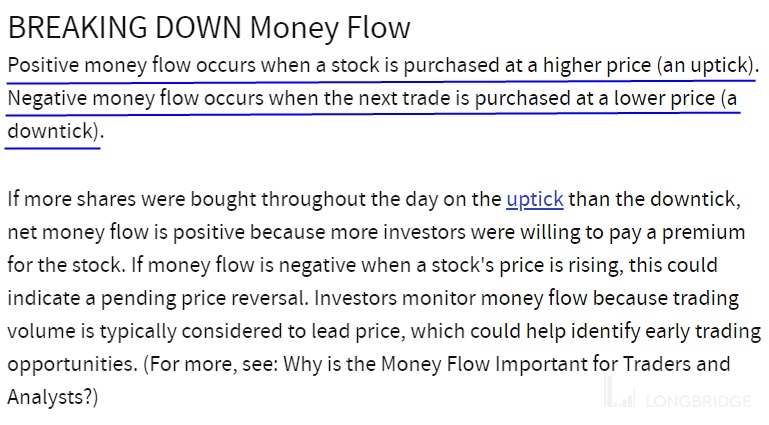Click the underlined "downtick)." on the third line
Image resolution: width=769 pixels, height=425 pixels.
coord(54,131)
